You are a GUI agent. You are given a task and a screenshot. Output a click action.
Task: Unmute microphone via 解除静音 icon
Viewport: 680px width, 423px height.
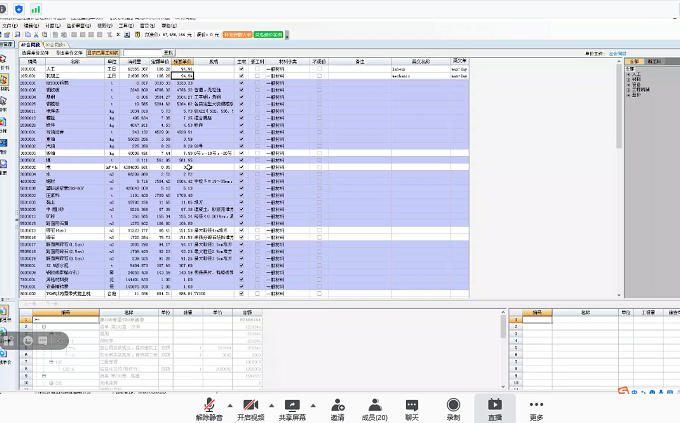tap(209, 405)
